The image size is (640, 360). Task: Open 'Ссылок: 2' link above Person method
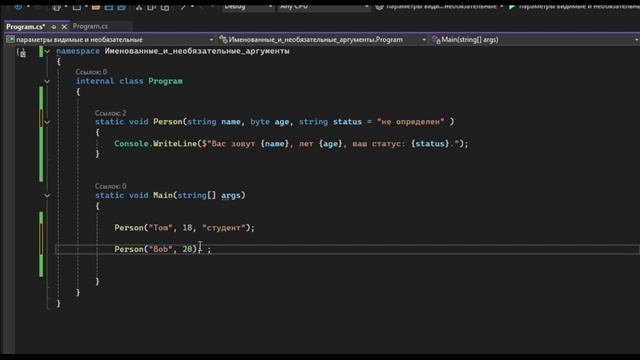(x=111, y=113)
